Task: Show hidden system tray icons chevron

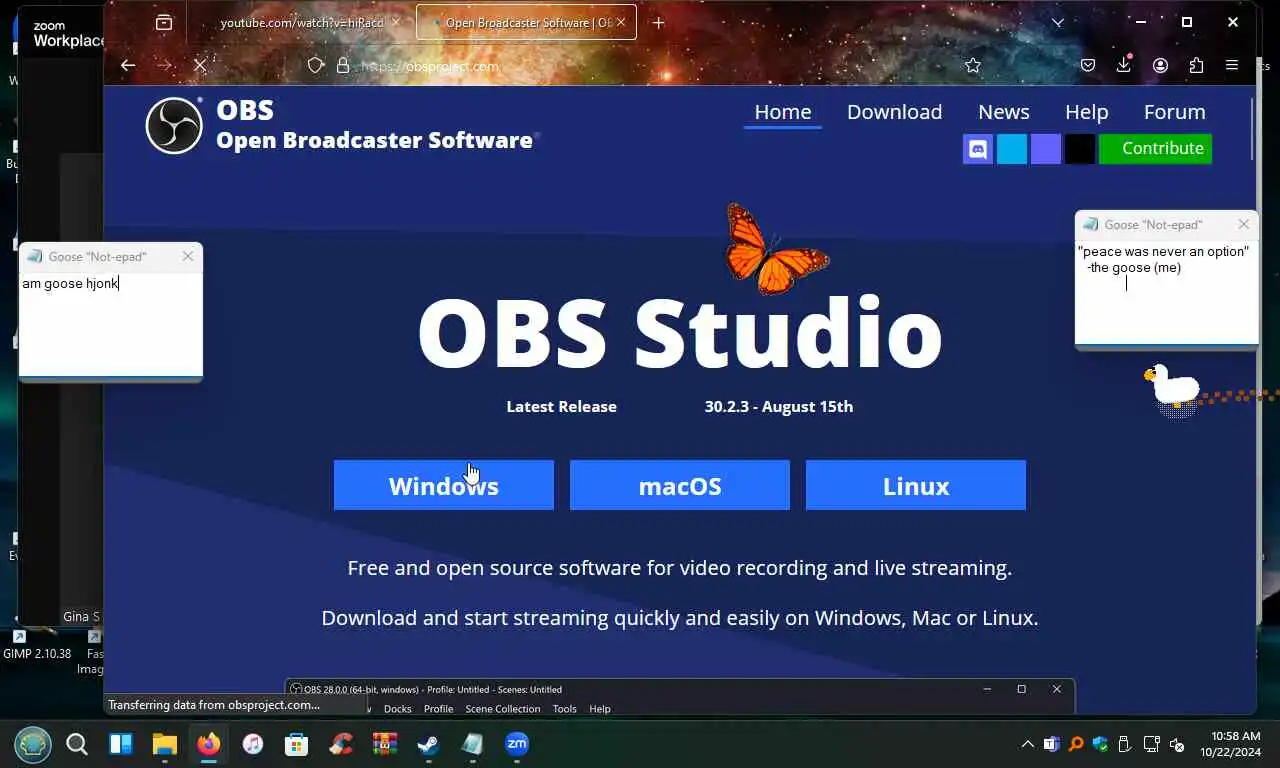Action: (1027, 744)
